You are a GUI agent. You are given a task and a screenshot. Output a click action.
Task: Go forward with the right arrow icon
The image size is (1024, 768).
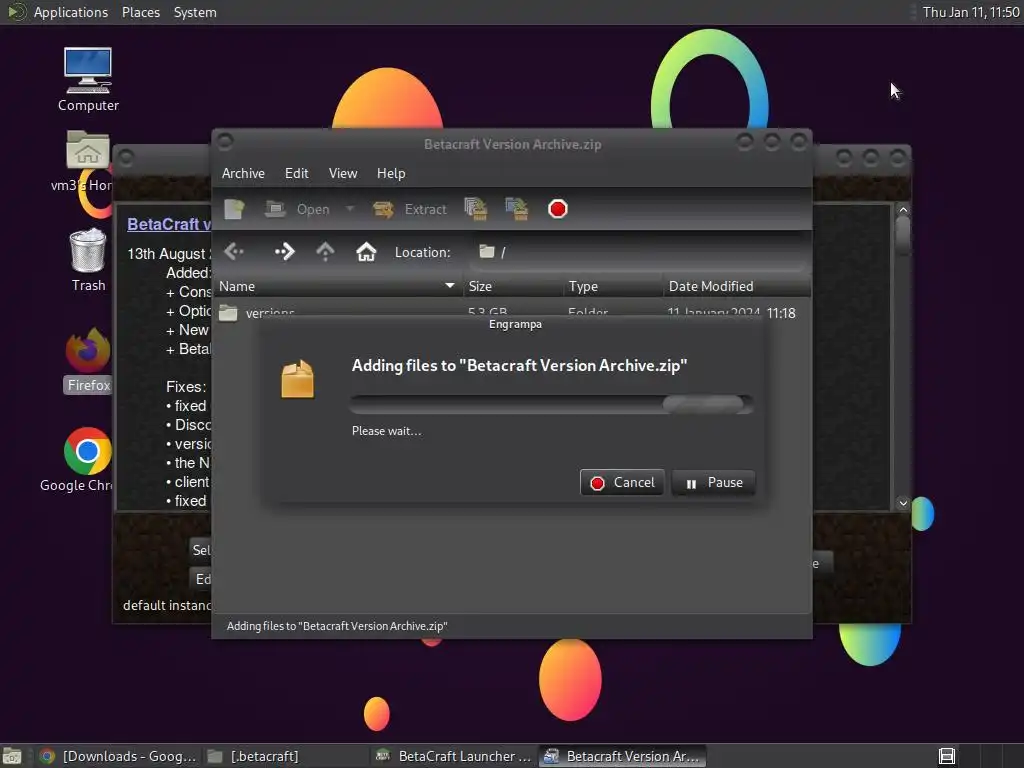[285, 251]
